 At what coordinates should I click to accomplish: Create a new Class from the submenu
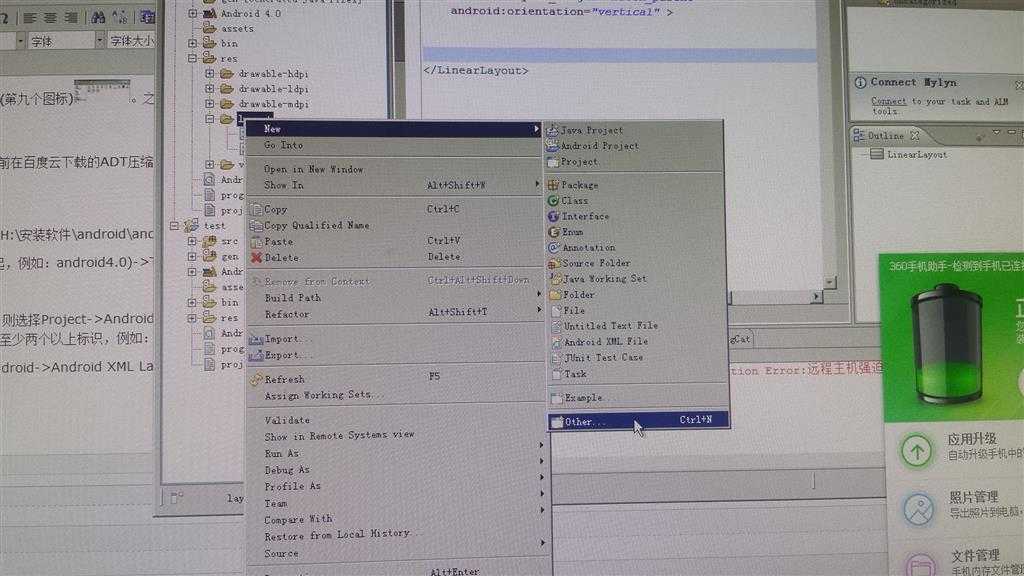pyautogui.click(x=635, y=200)
